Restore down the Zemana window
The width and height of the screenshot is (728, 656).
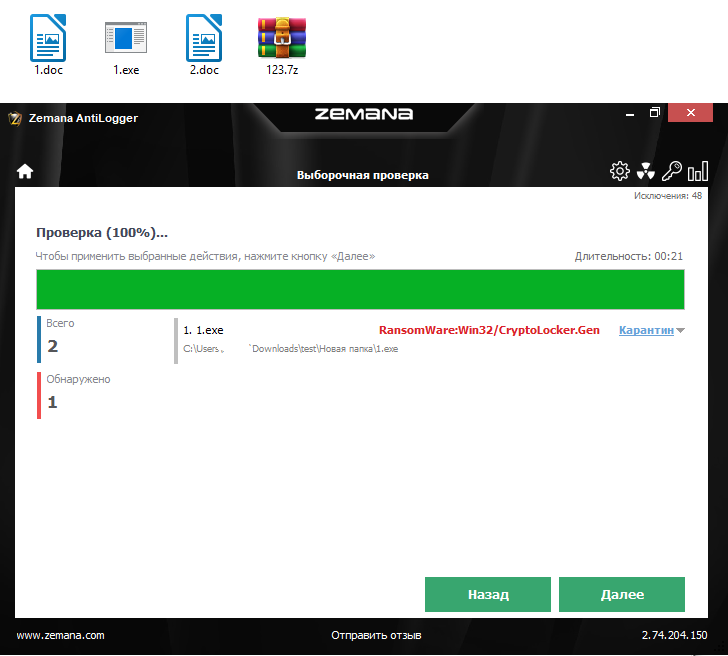655,113
